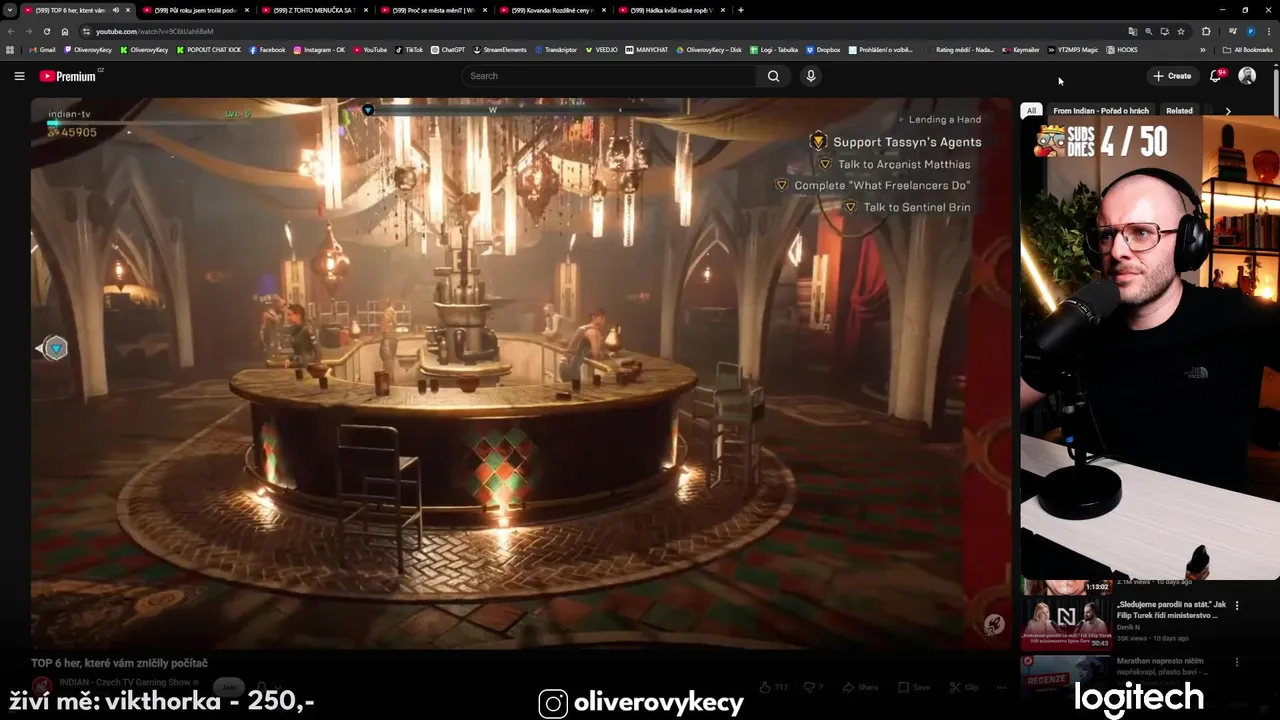Open the indian-tv channel watermark in the video
The width and height of the screenshot is (1280, 720).
pos(993,625)
